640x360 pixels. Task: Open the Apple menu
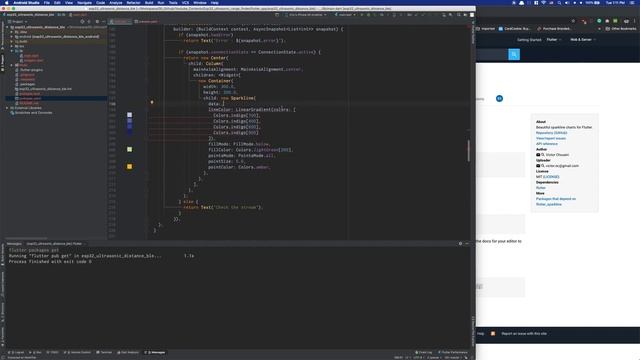point(7,2)
